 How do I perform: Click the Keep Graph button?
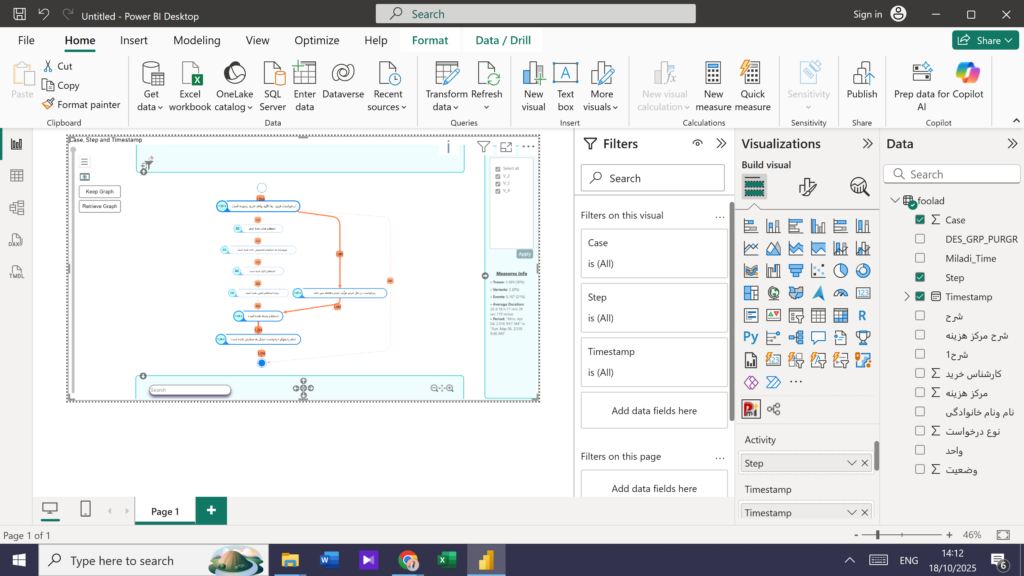coord(99,191)
